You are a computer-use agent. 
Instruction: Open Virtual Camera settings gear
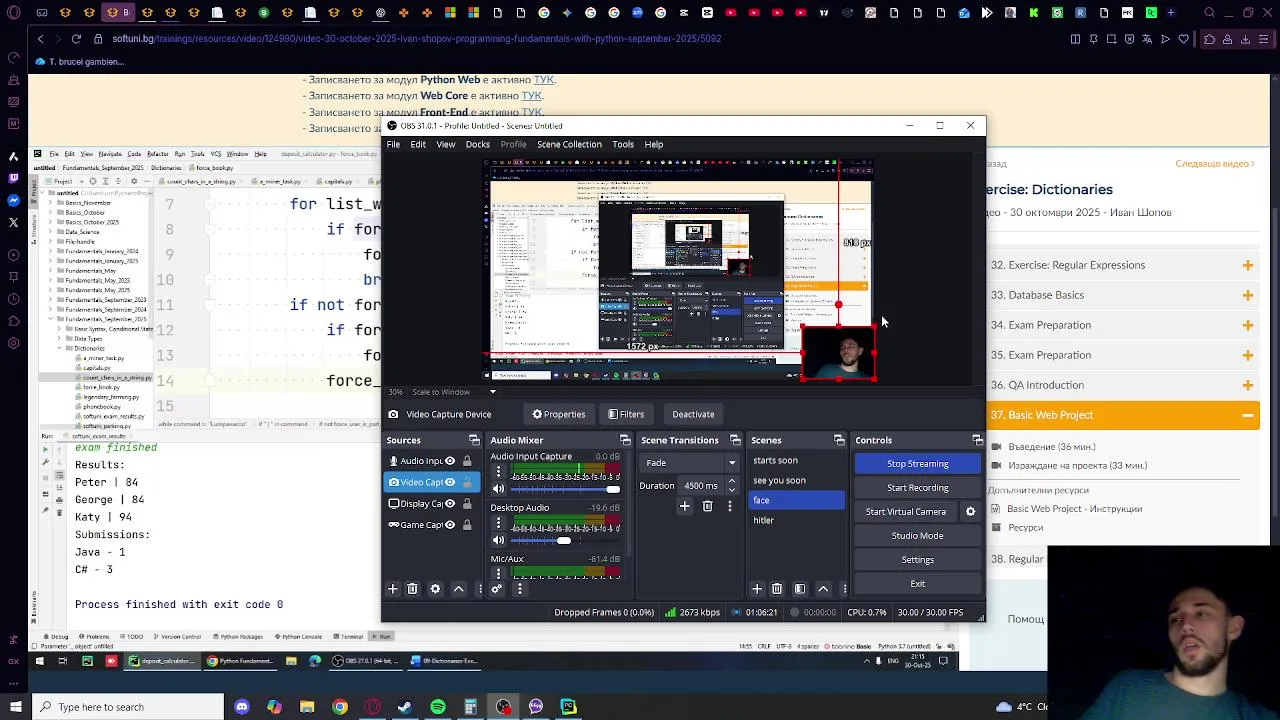point(970,512)
